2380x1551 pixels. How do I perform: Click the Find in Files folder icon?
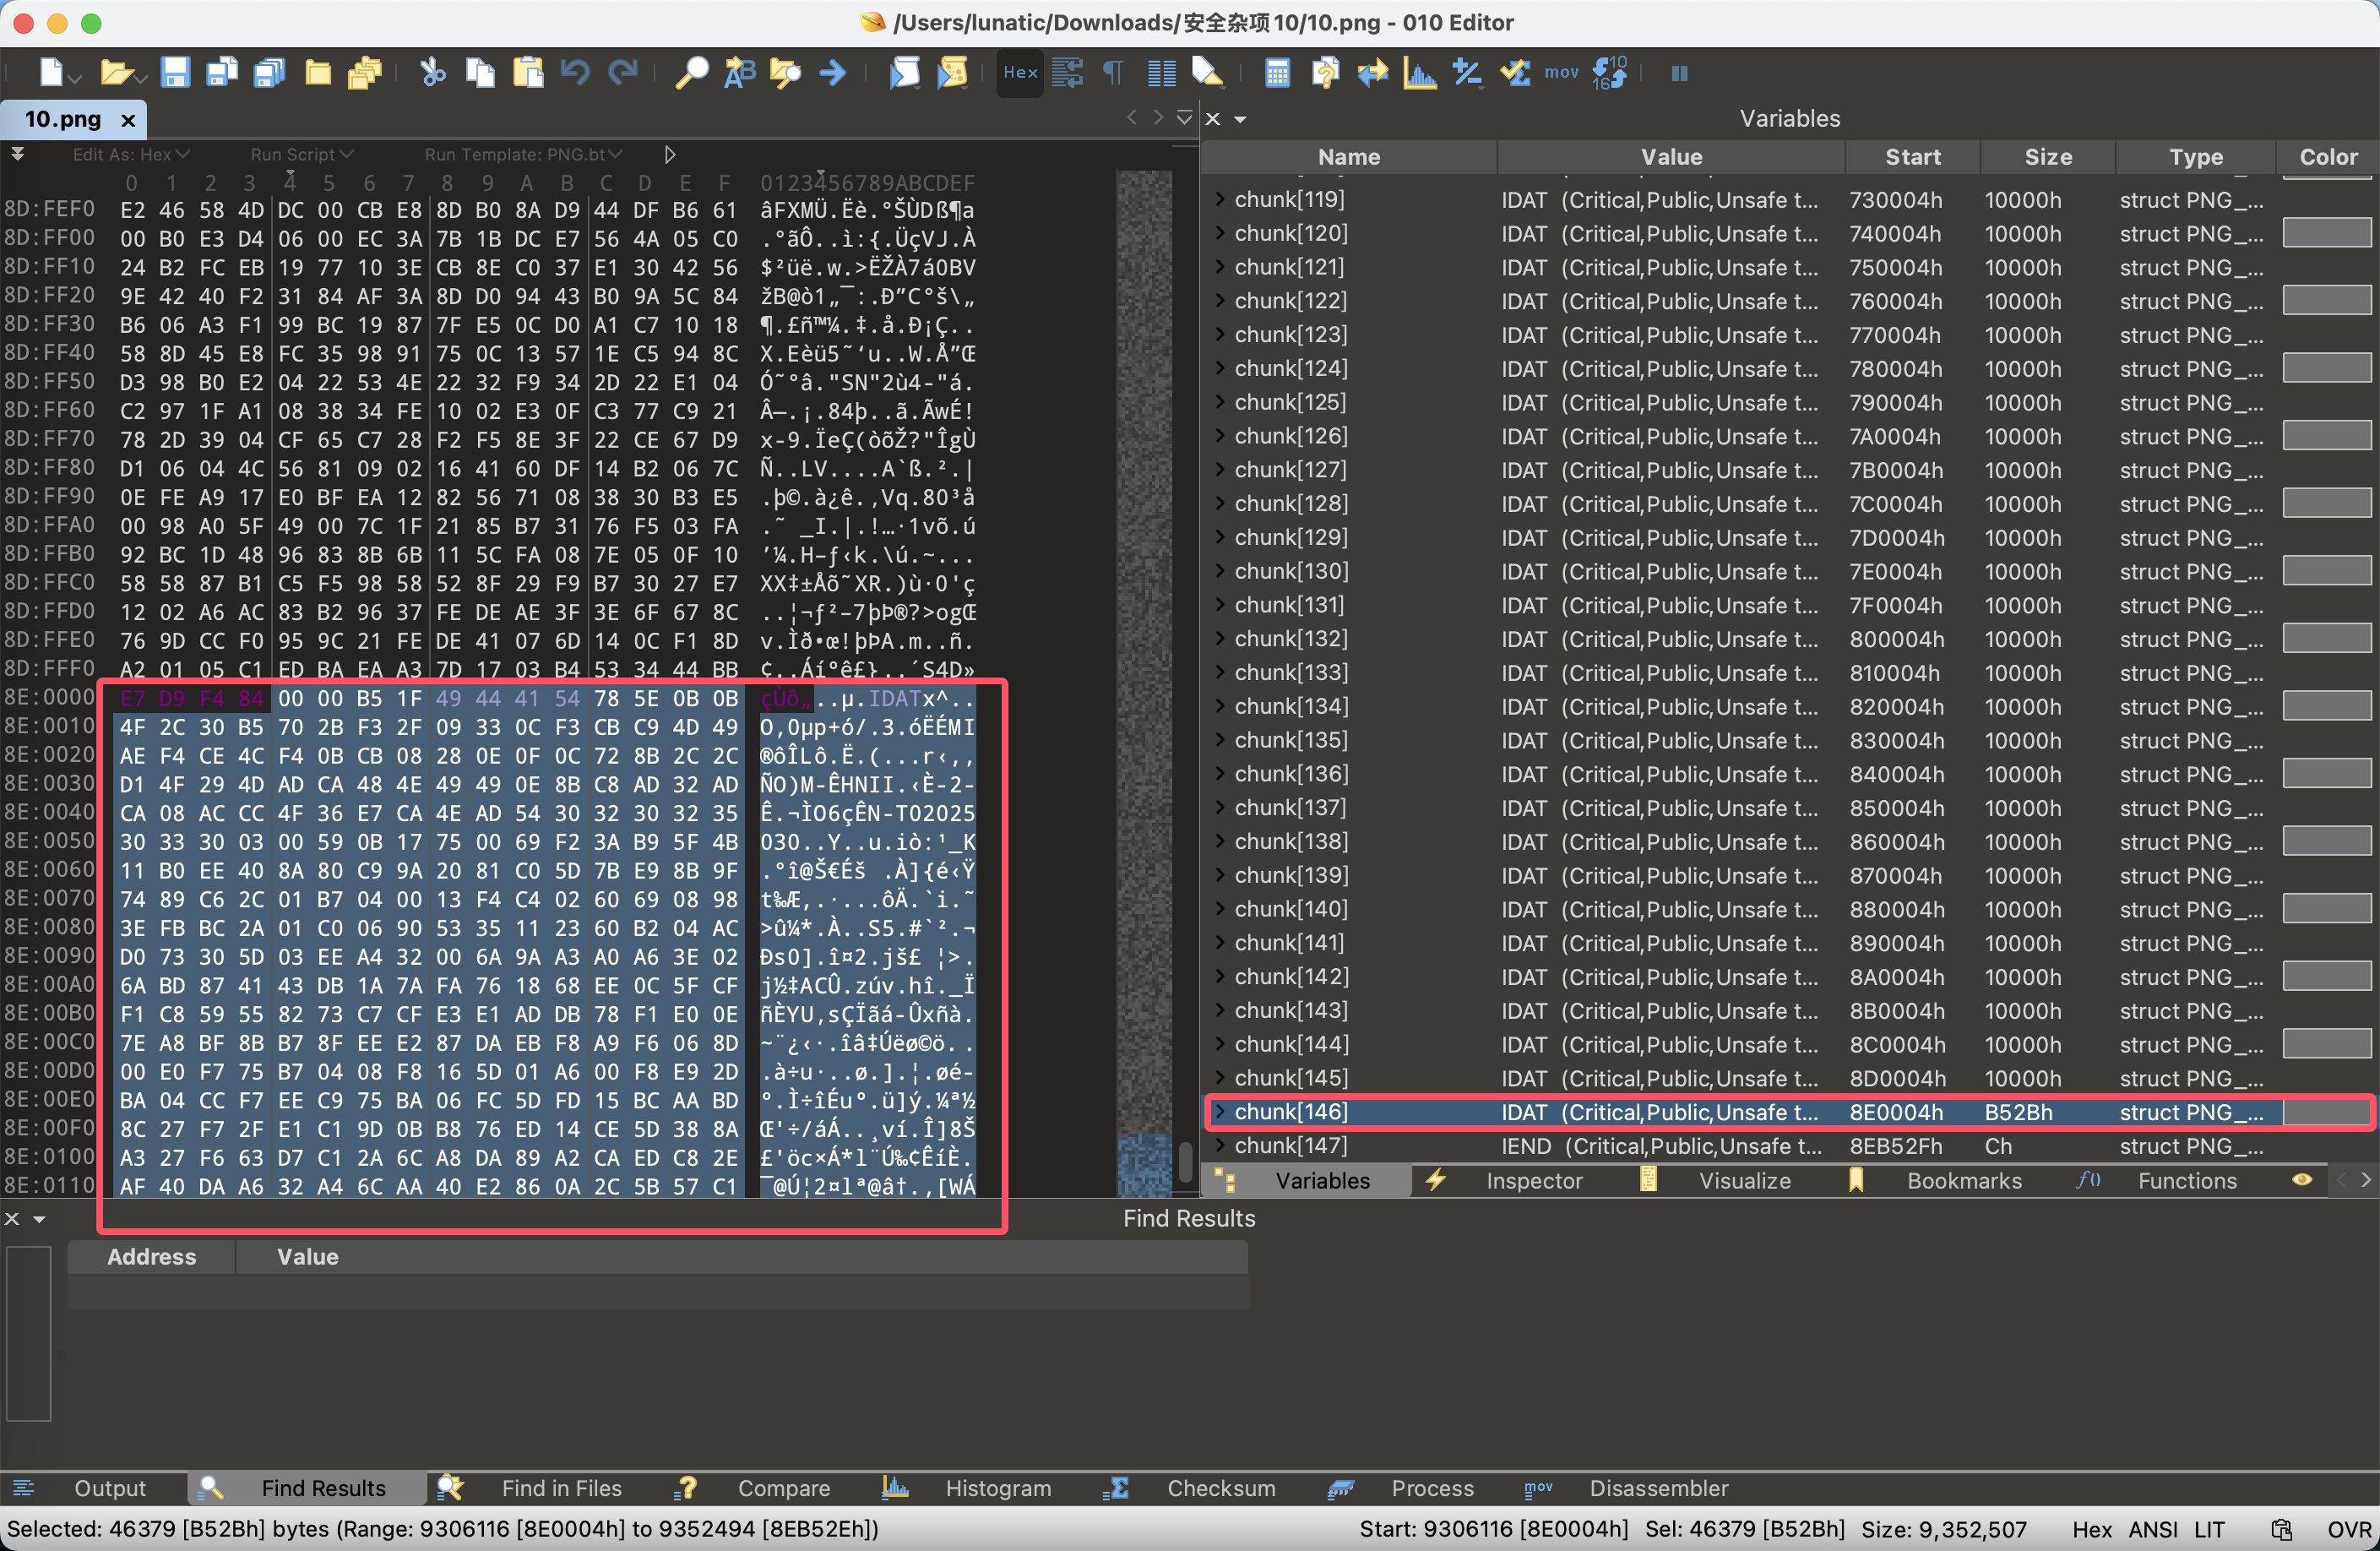(786, 73)
